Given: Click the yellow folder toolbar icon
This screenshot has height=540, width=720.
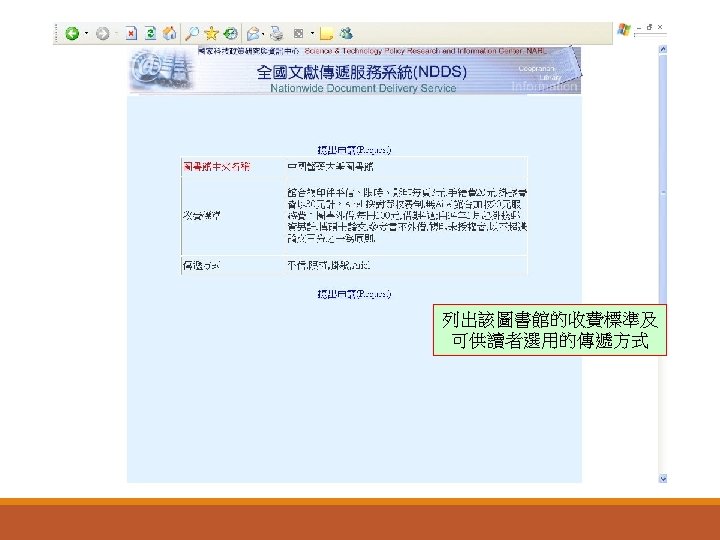Looking at the screenshot, I should click(x=326, y=34).
